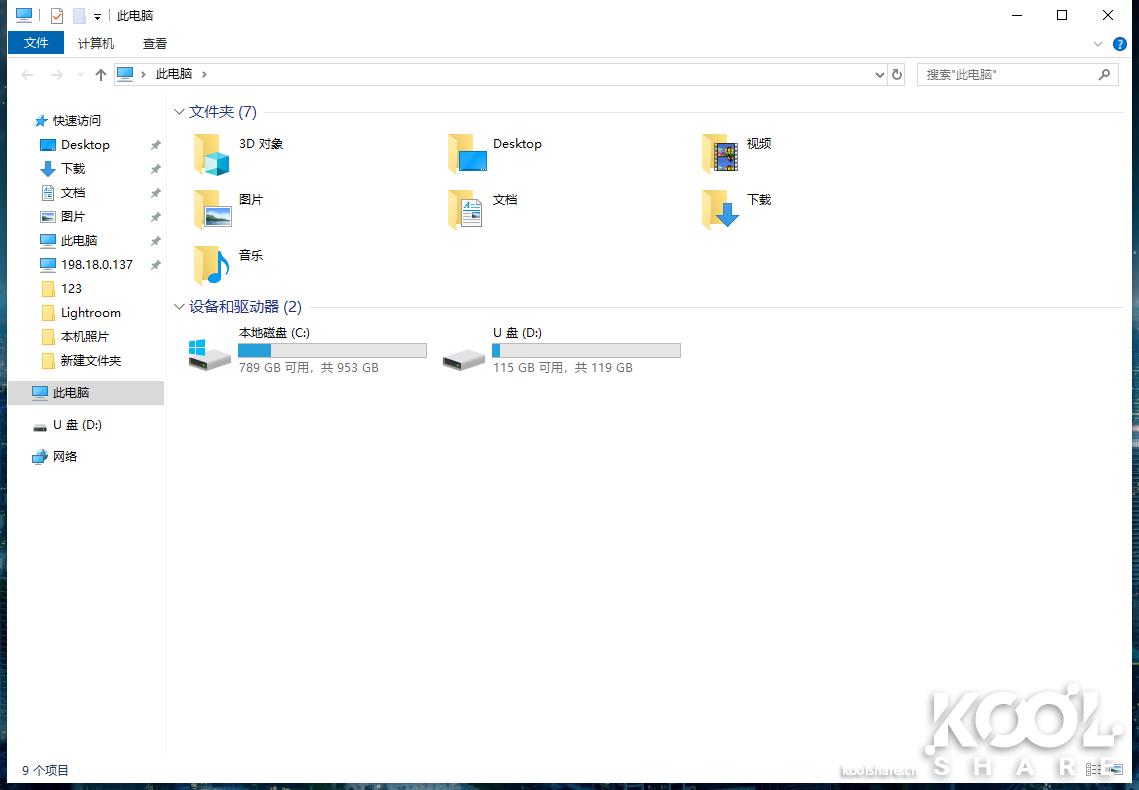This screenshot has width=1139, height=790.
Task: Switch to details view in status bar
Action: (1093, 770)
